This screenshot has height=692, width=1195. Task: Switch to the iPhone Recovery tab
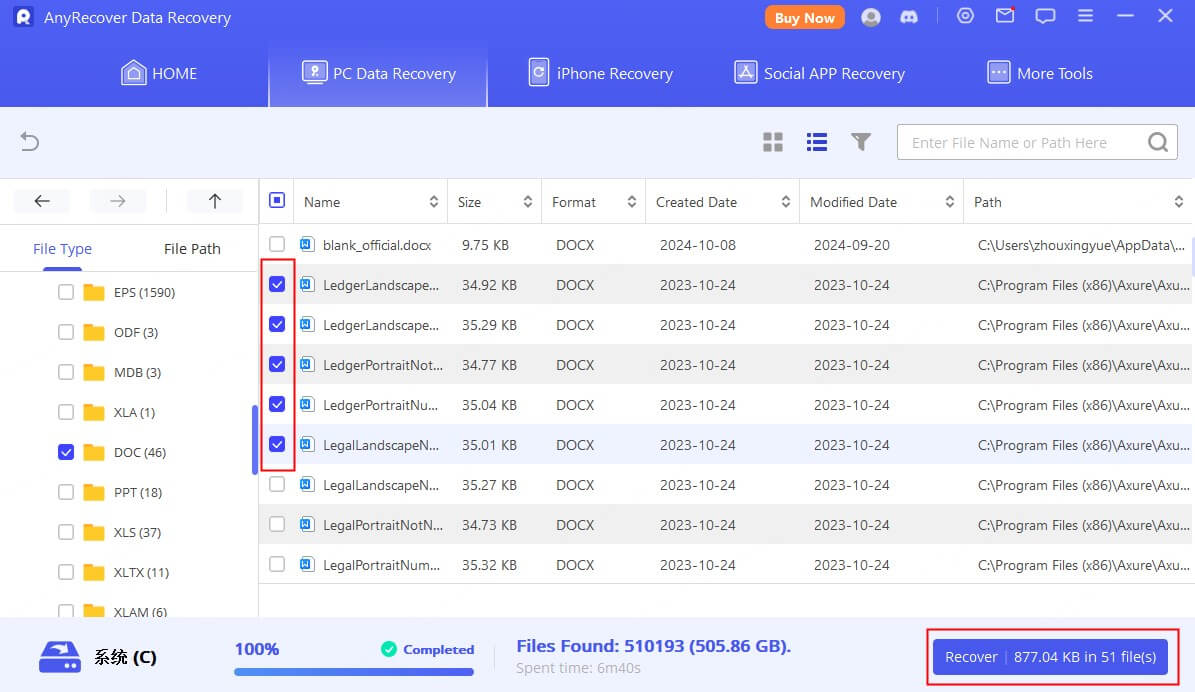[600, 72]
